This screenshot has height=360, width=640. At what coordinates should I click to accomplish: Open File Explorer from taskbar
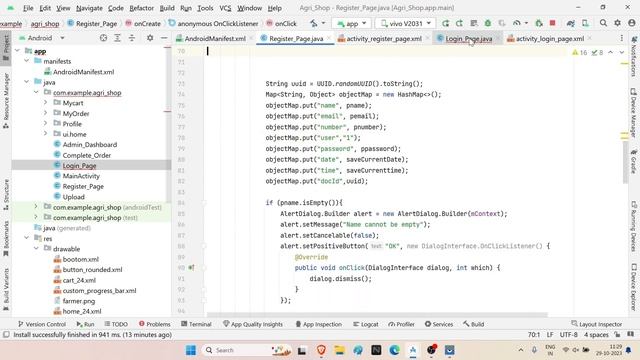[339, 350]
